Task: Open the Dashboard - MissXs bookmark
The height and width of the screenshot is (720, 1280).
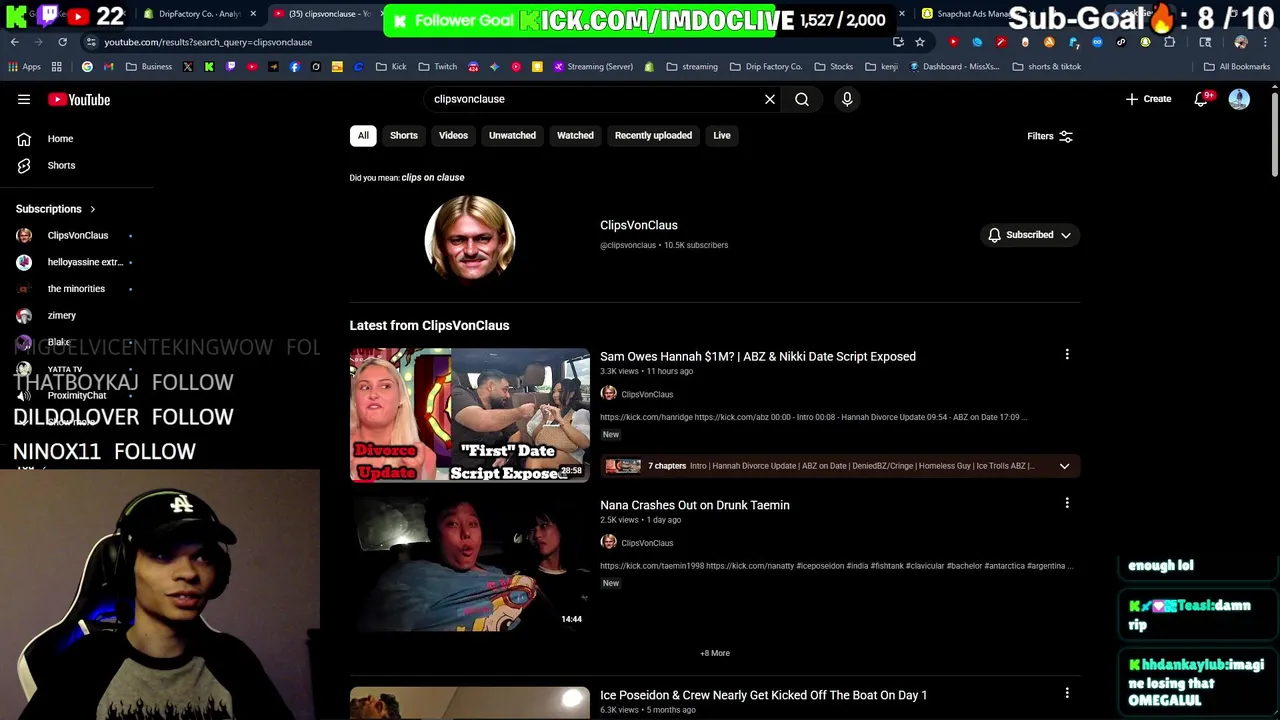Action: (x=955, y=67)
